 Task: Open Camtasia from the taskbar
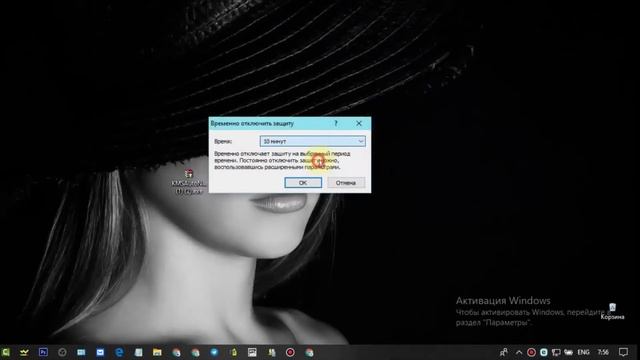[x=5, y=352]
